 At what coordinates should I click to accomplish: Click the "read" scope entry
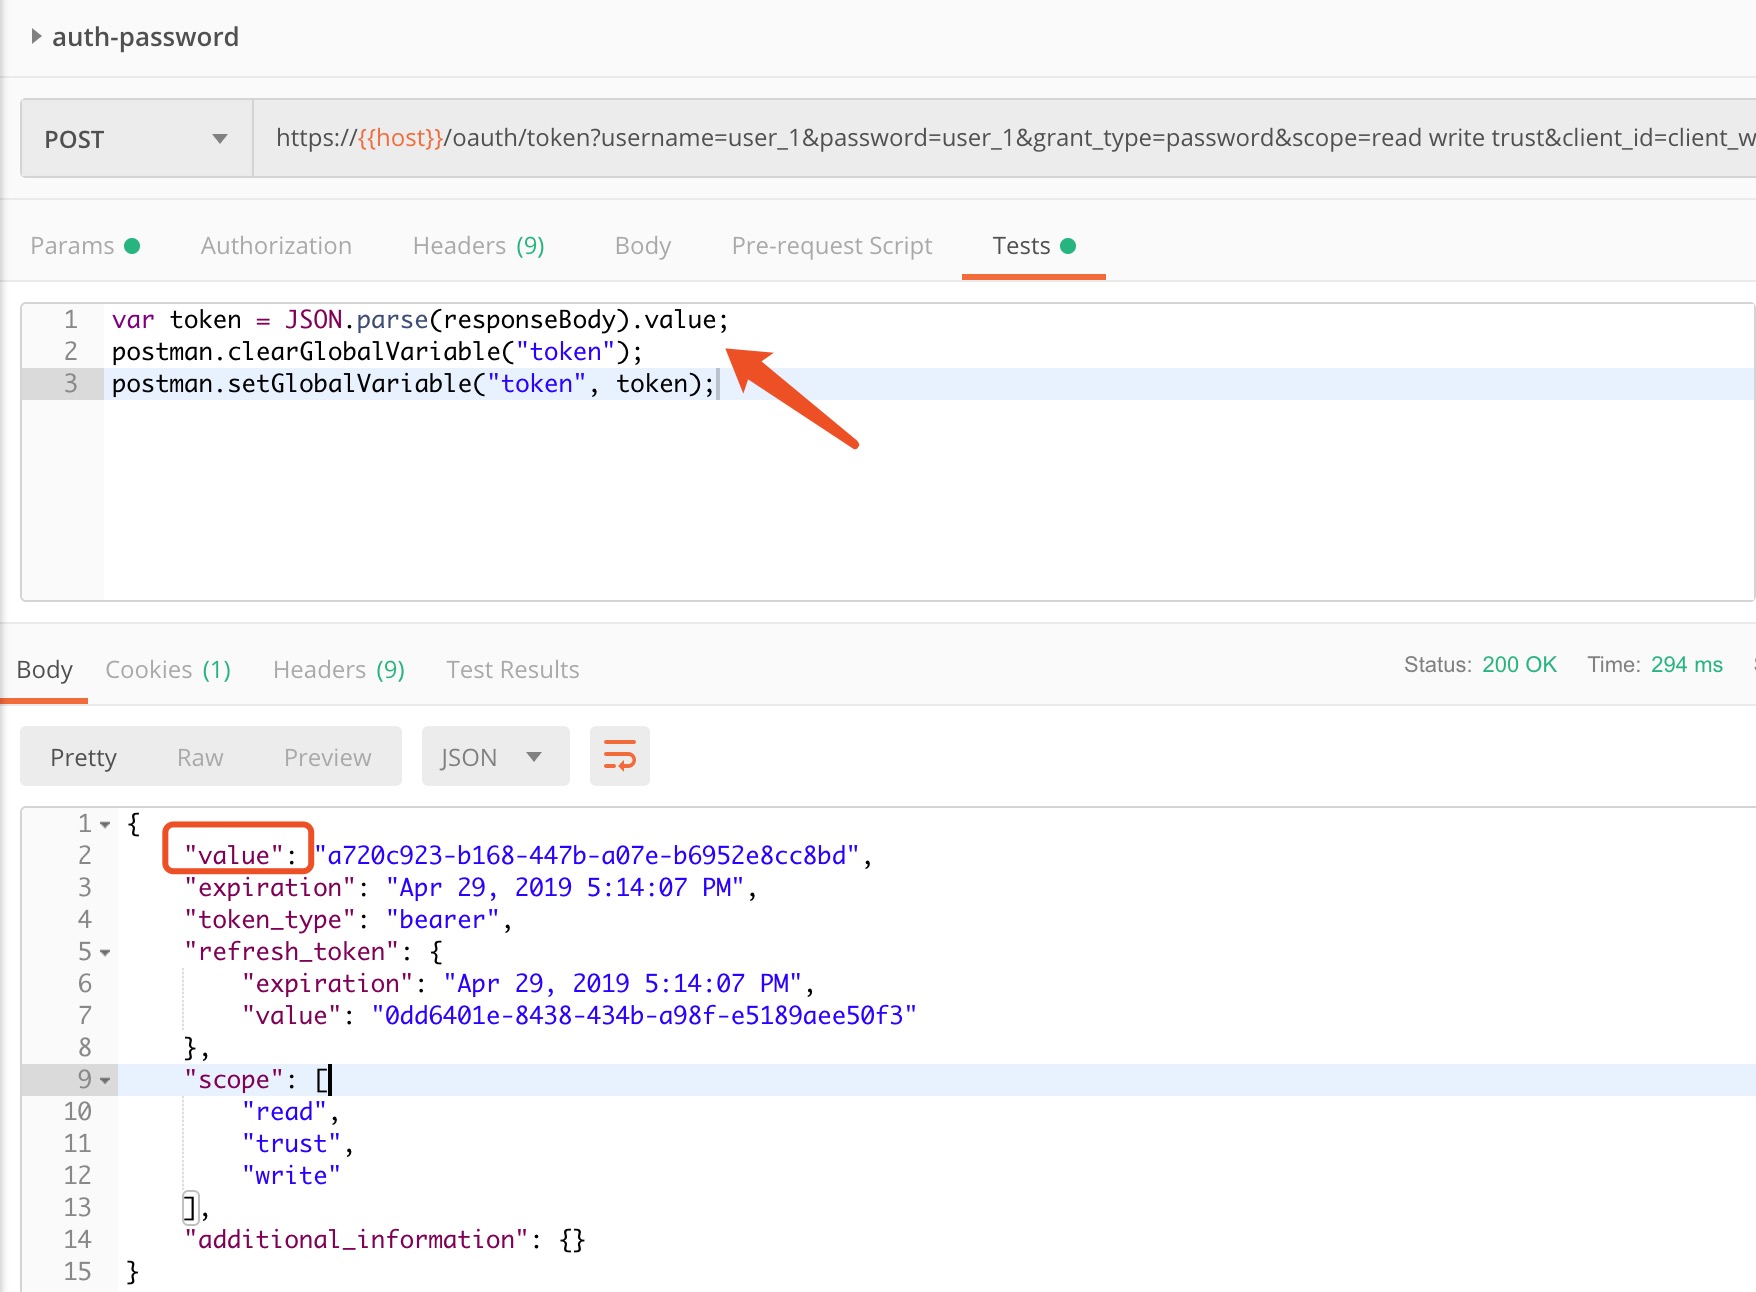[x=284, y=1112]
